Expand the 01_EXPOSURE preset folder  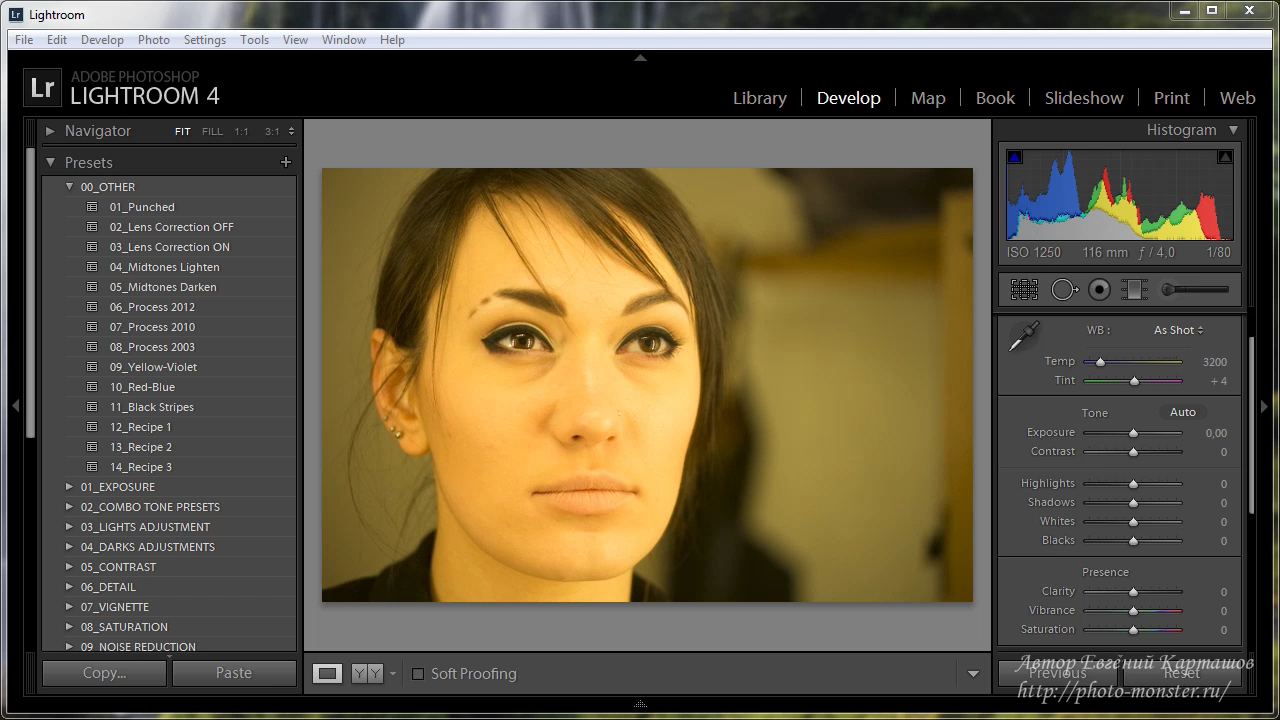pos(69,487)
